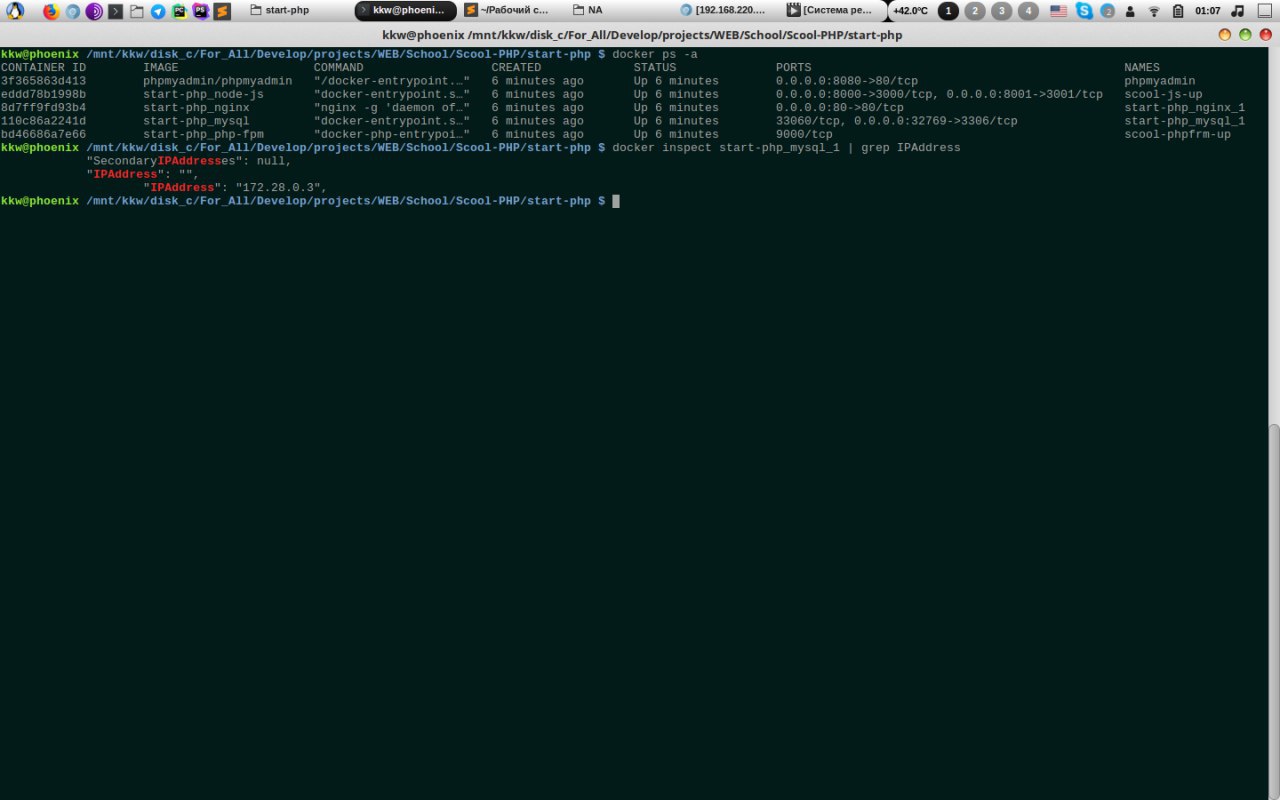The image size is (1280, 800).
Task: Launch Firefox from the panel
Action: pos(51,11)
